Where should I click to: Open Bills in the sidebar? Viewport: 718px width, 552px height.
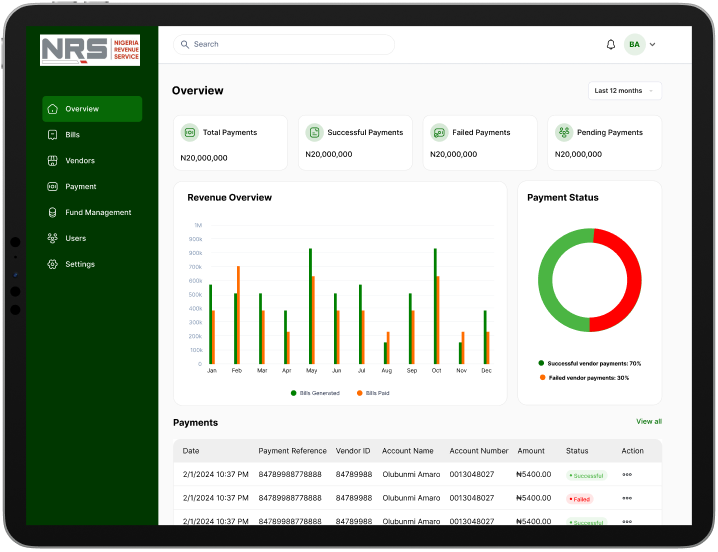click(x=72, y=135)
